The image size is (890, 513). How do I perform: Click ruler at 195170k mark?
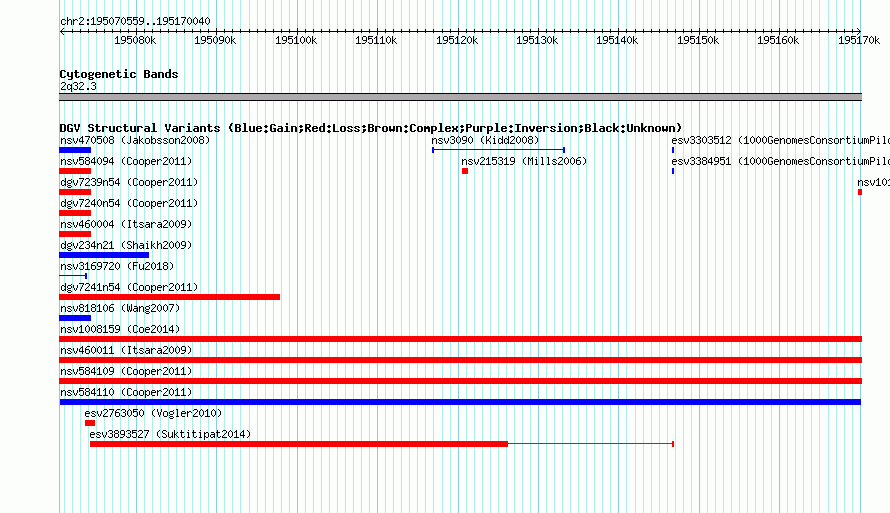859,40
